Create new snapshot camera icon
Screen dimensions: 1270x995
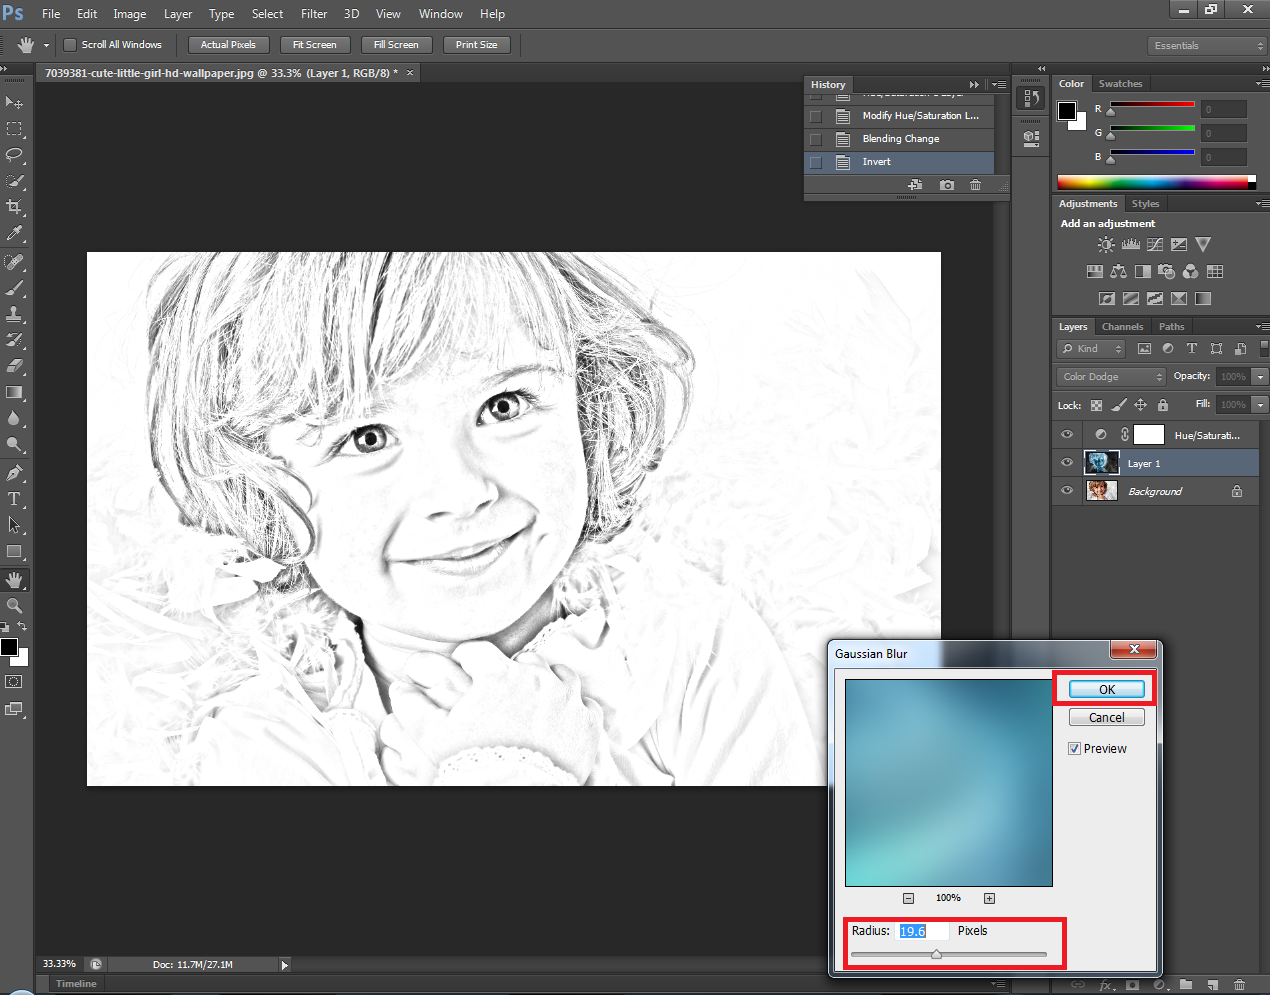coord(946,185)
